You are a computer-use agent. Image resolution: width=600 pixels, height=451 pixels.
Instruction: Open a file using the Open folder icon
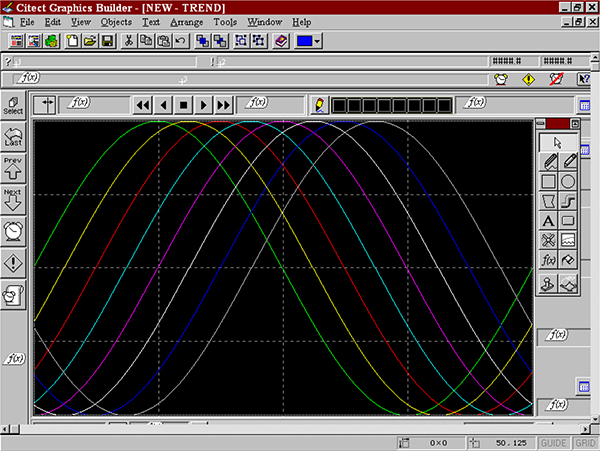point(90,41)
